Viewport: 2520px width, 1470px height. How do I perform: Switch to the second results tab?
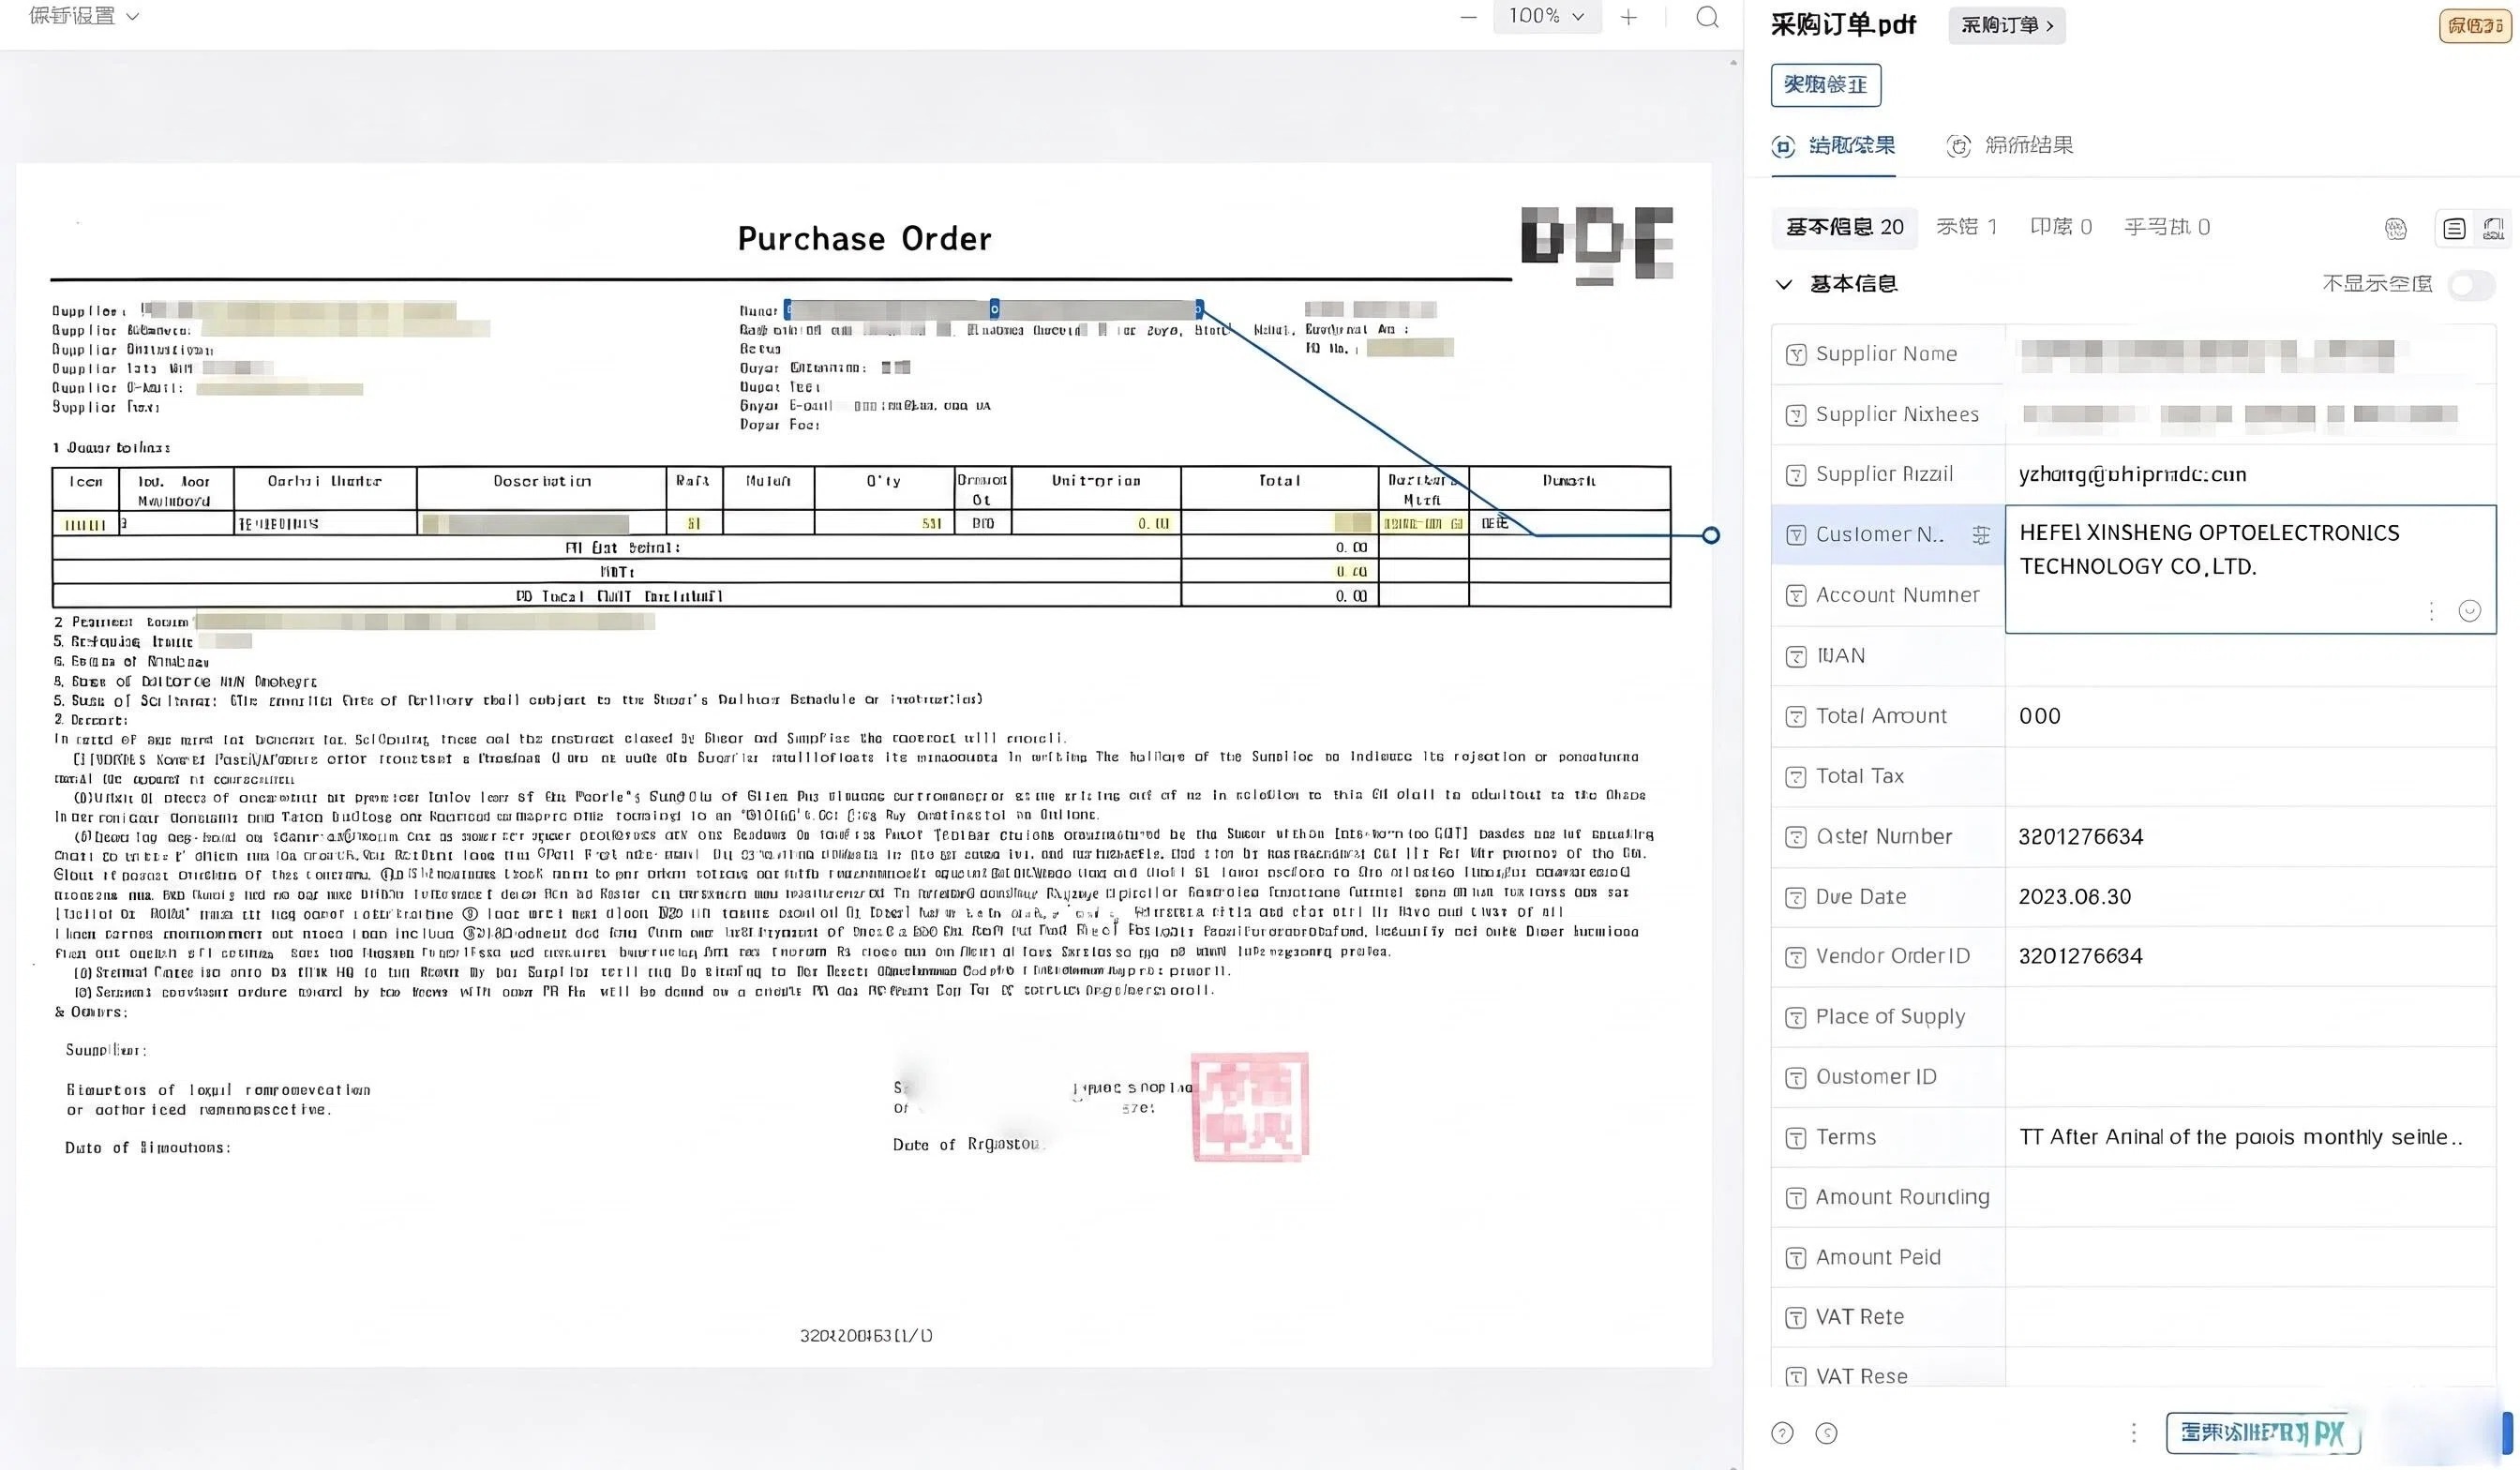pyautogui.click(x=2010, y=146)
